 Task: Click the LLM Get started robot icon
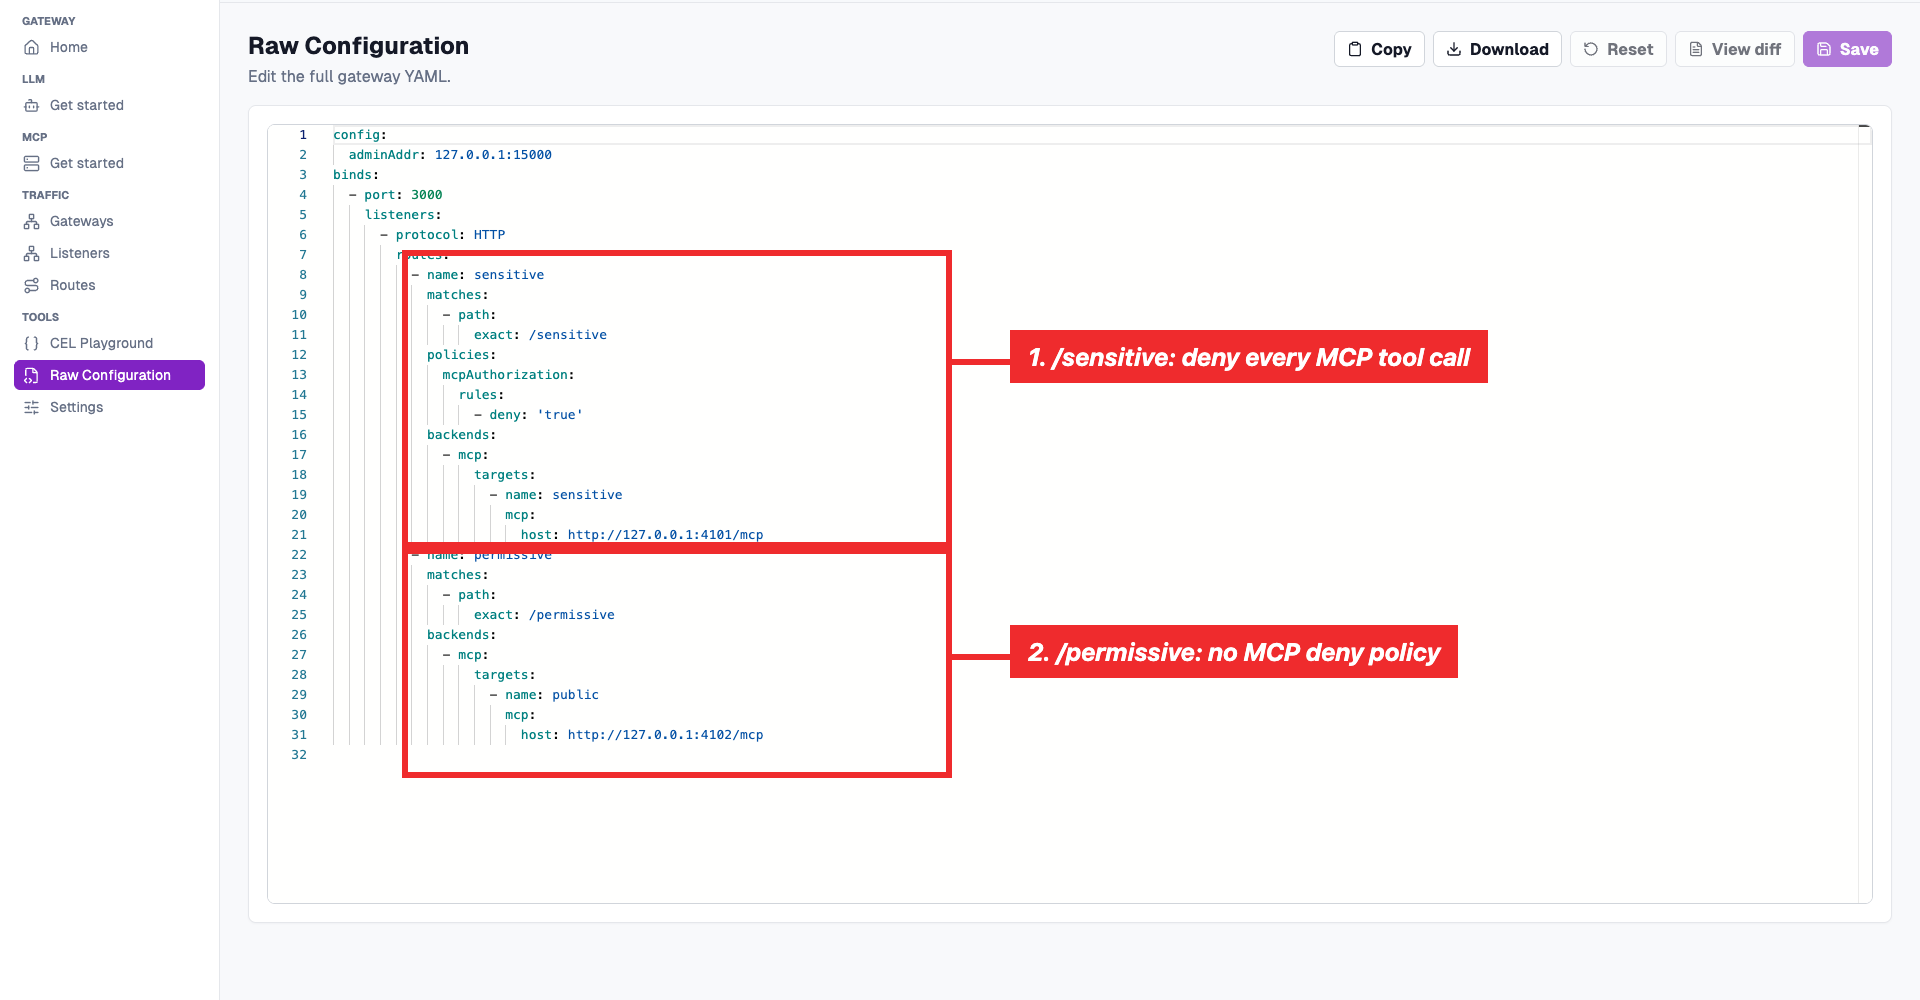pyautogui.click(x=31, y=105)
